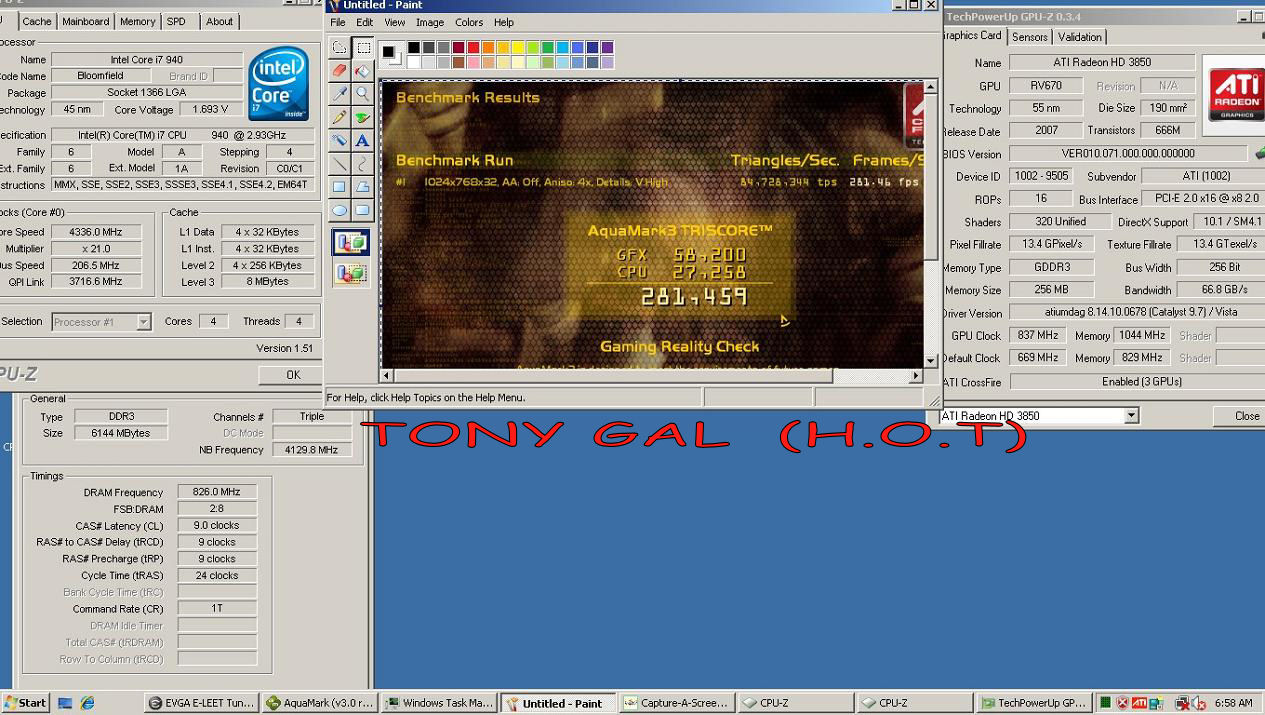Open the View menu in Paint
Image resolution: width=1265 pixels, height=715 pixels.
click(x=395, y=22)
